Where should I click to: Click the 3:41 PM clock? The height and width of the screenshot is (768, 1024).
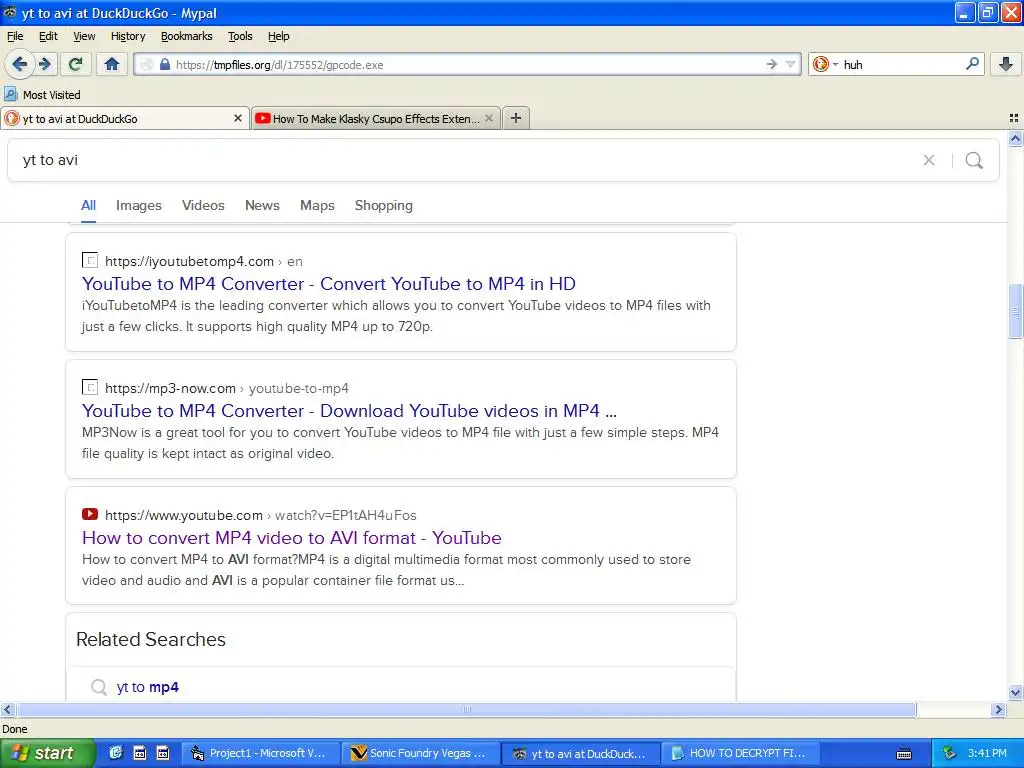pyautogui.click(x=987, y=753)
